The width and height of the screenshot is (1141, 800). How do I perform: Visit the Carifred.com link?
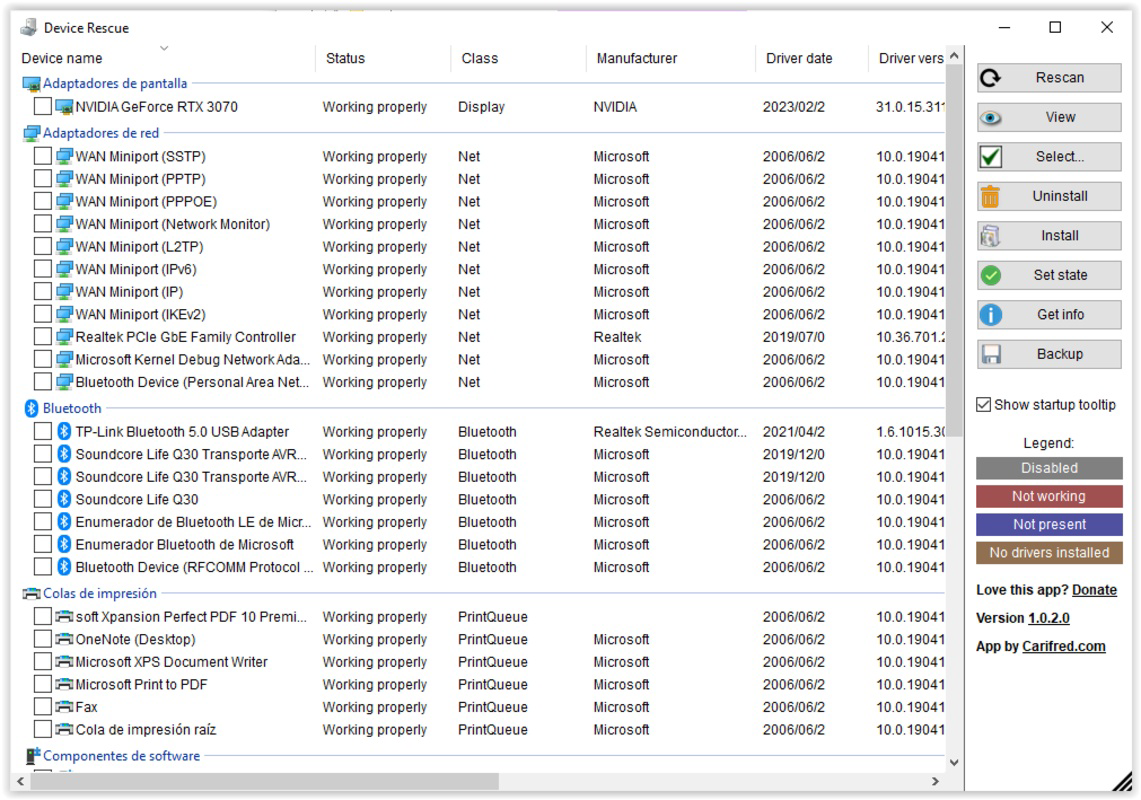tap(1064, 646)
